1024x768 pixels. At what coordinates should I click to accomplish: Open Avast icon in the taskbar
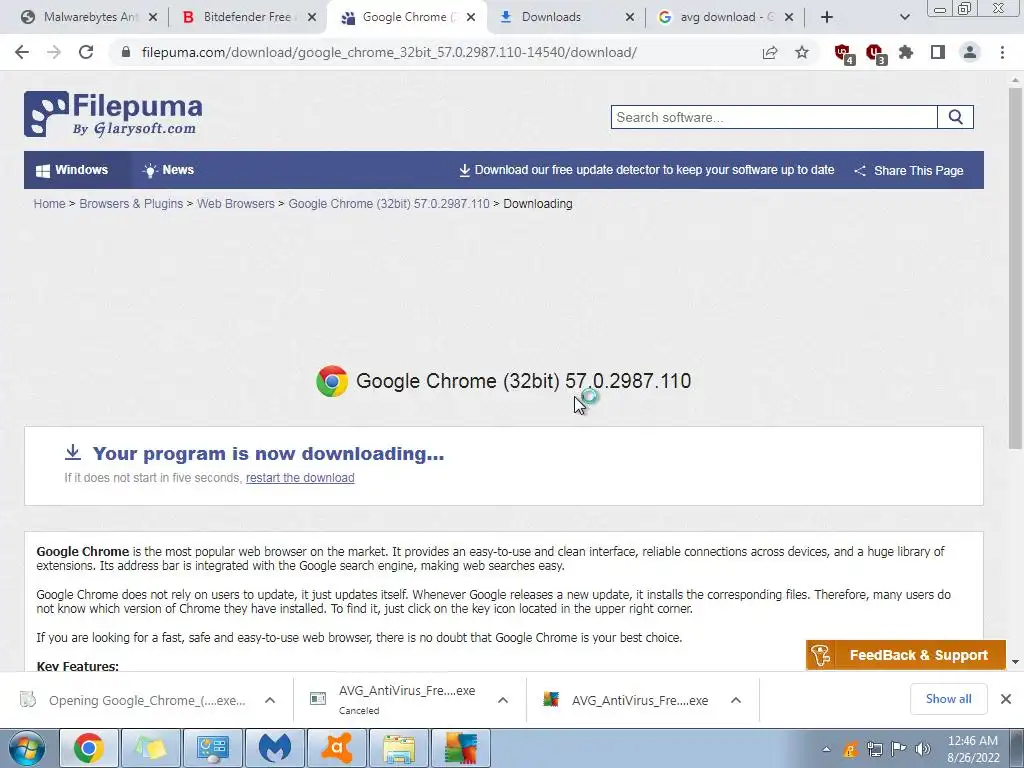(x=336, y=748)
